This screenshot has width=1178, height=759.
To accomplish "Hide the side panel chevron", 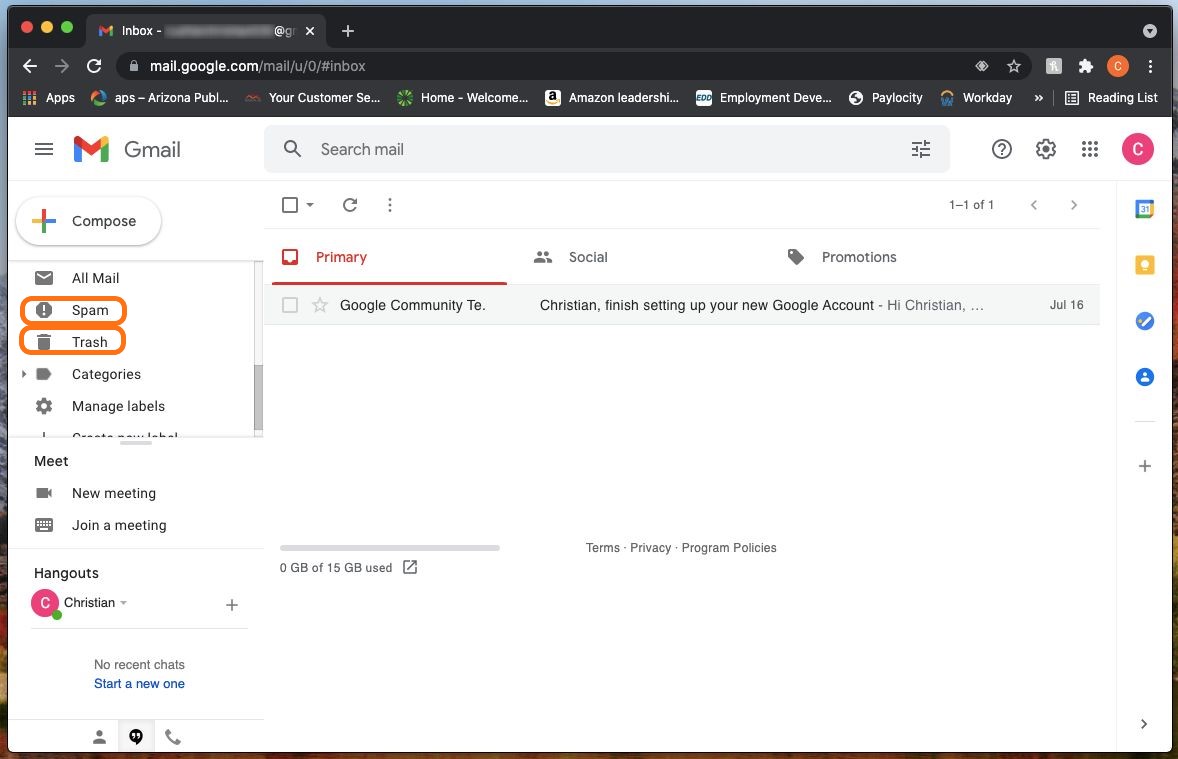I will coord(1143,724).
